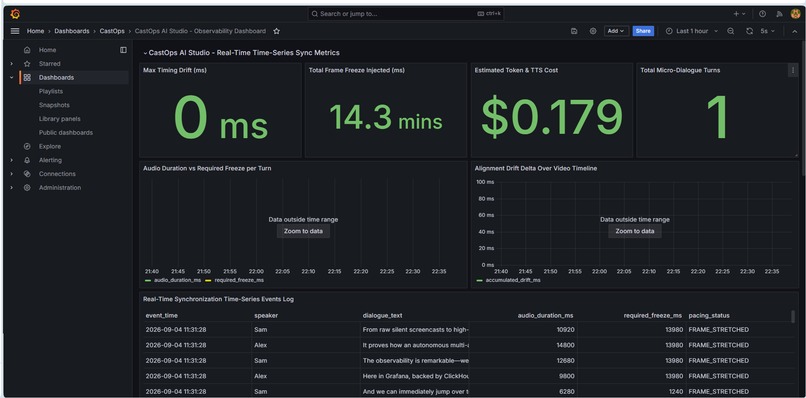806x398 pixels.
Task: Open Playlists in the sidebar
Action: pyautogui.click(x=51, y=92)
